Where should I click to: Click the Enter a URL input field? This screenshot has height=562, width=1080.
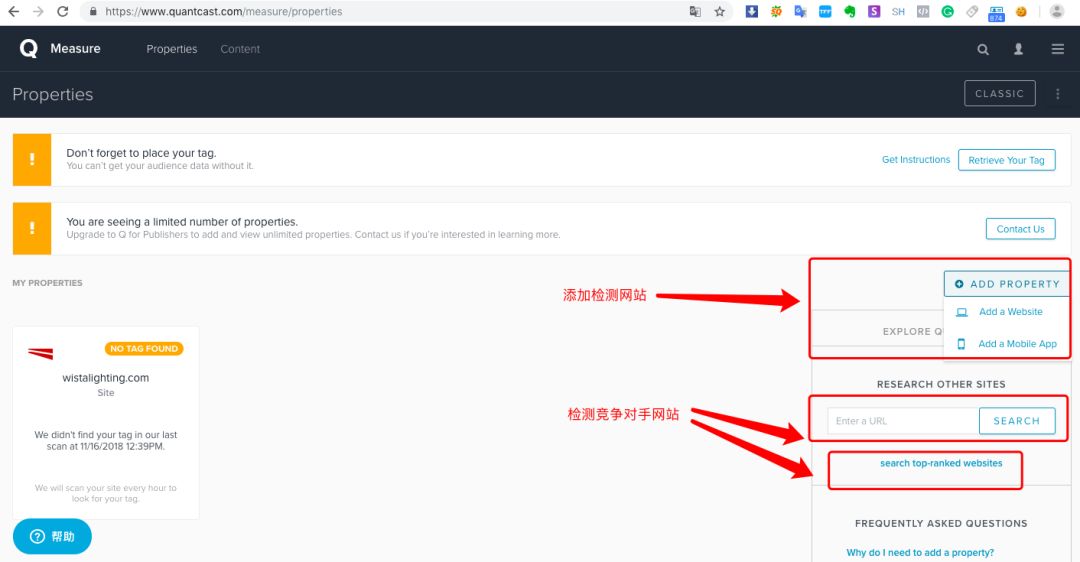tap(902, 421)
